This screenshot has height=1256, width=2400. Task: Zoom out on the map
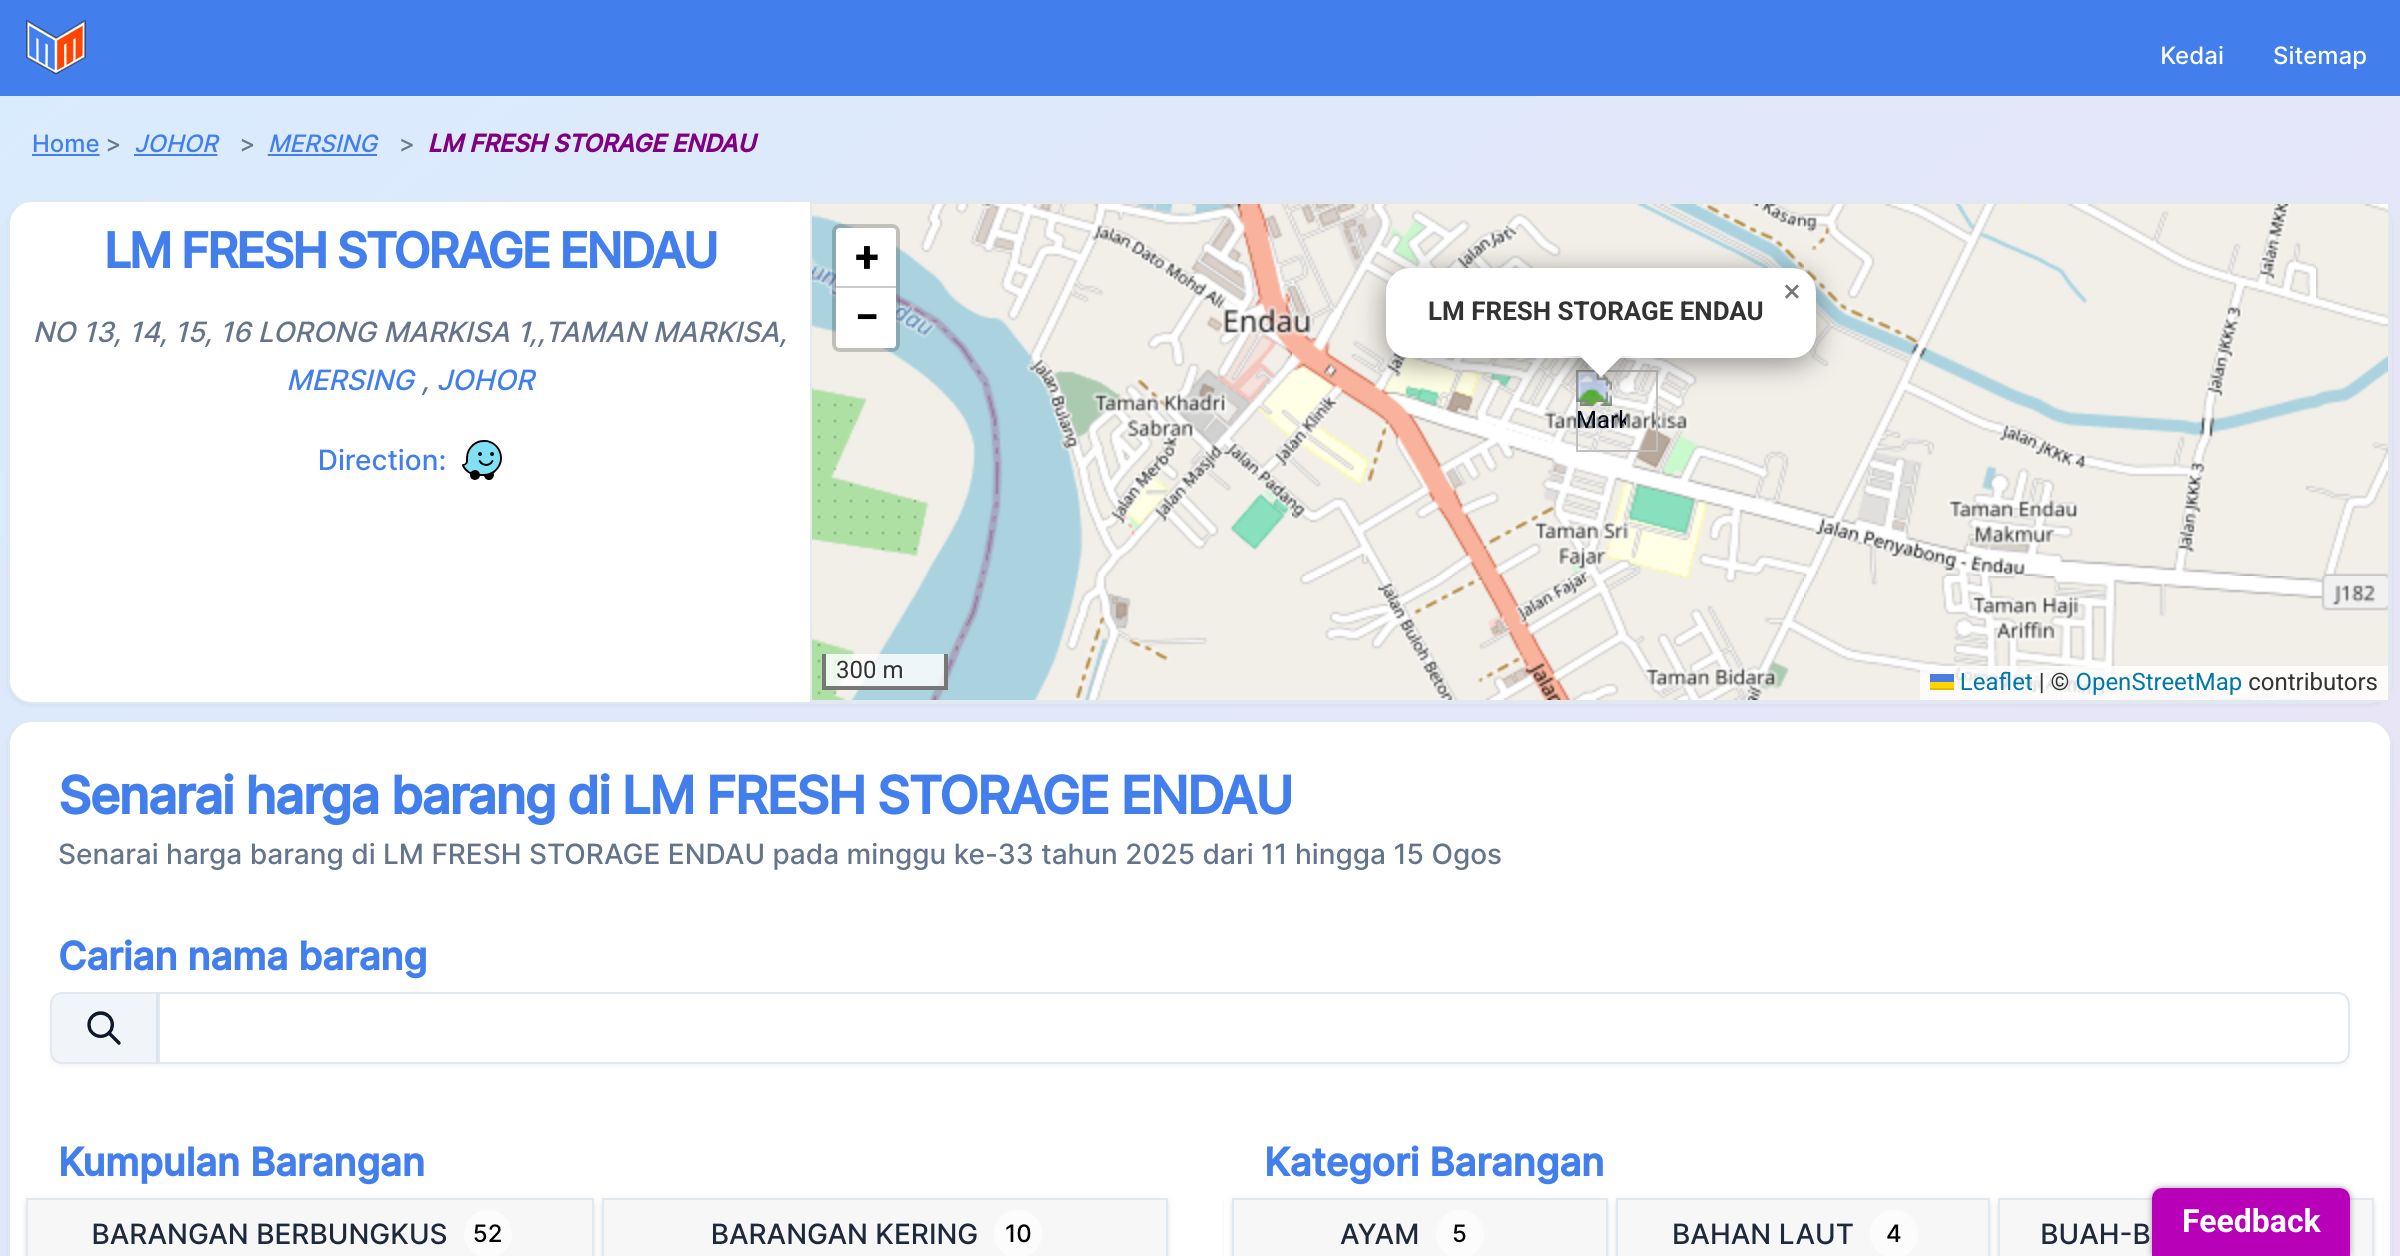coord(866,318)
